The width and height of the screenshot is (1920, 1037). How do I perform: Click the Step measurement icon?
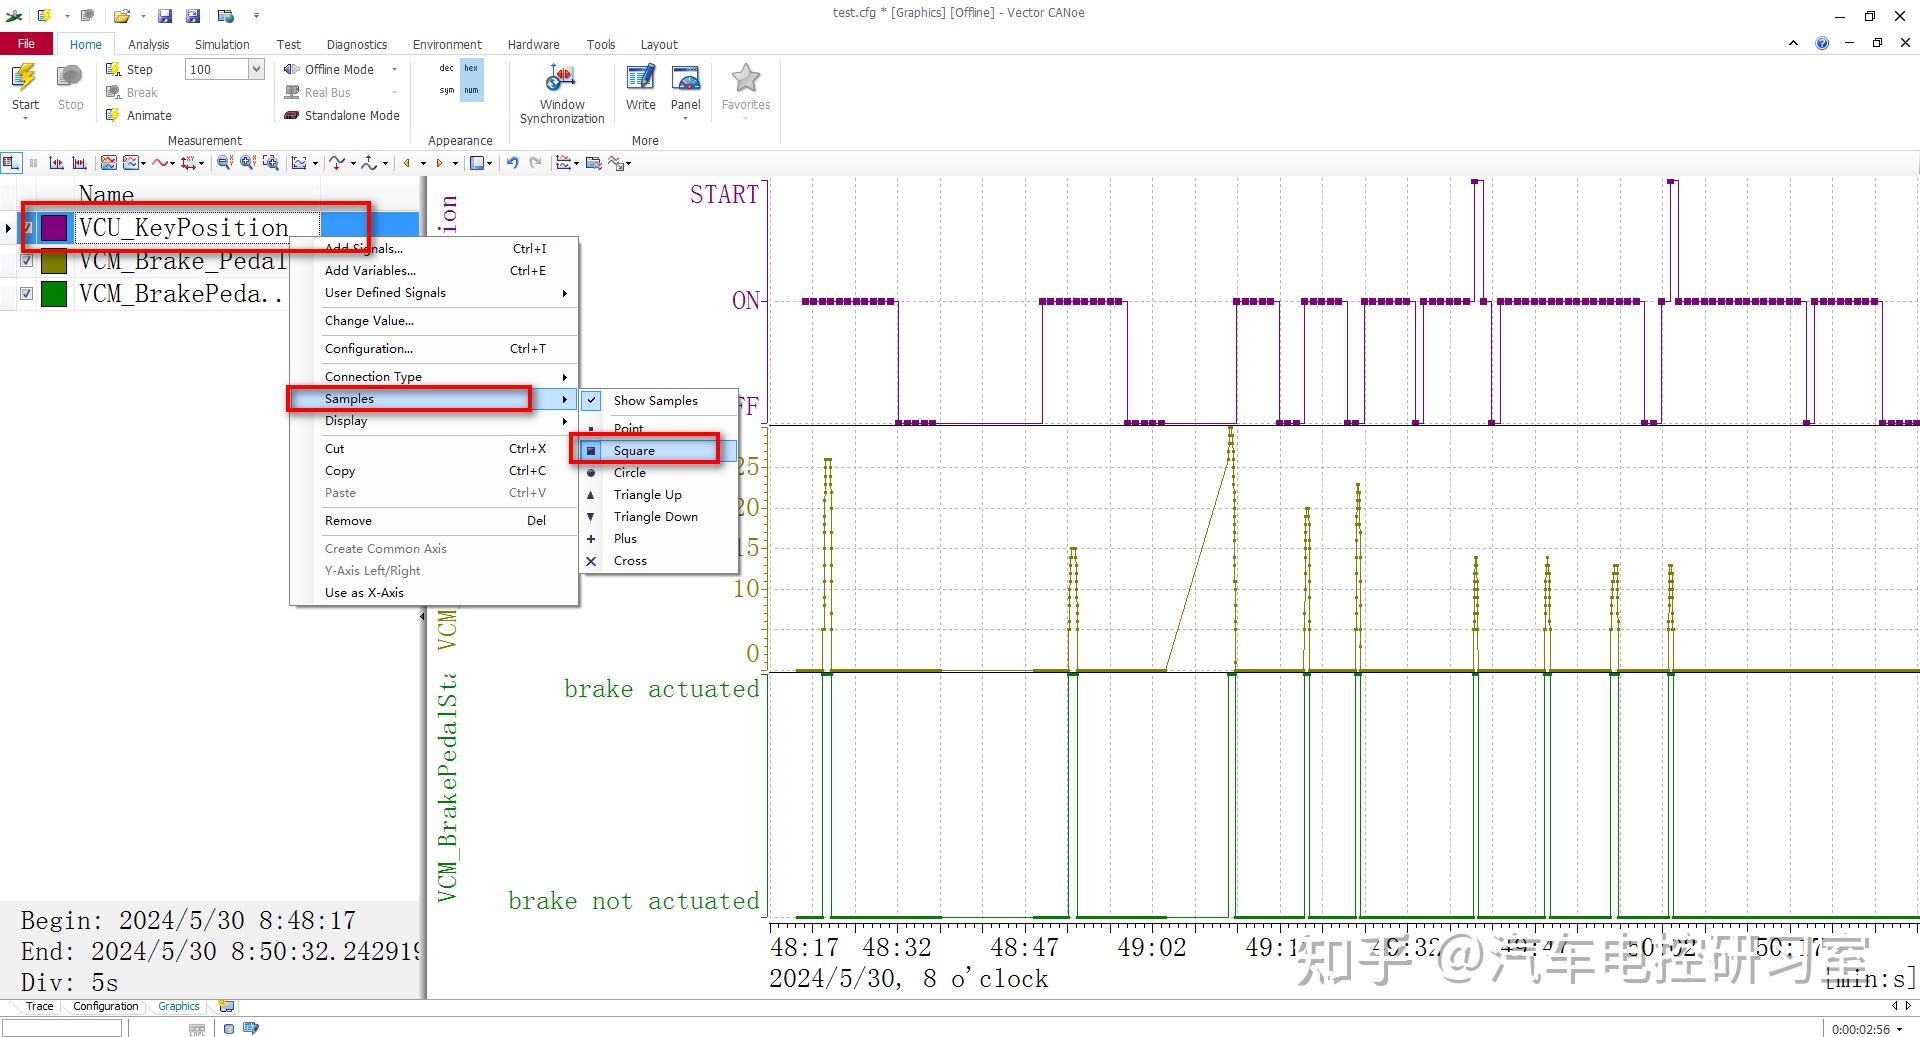pyautogui.click(x=113, y=69)
